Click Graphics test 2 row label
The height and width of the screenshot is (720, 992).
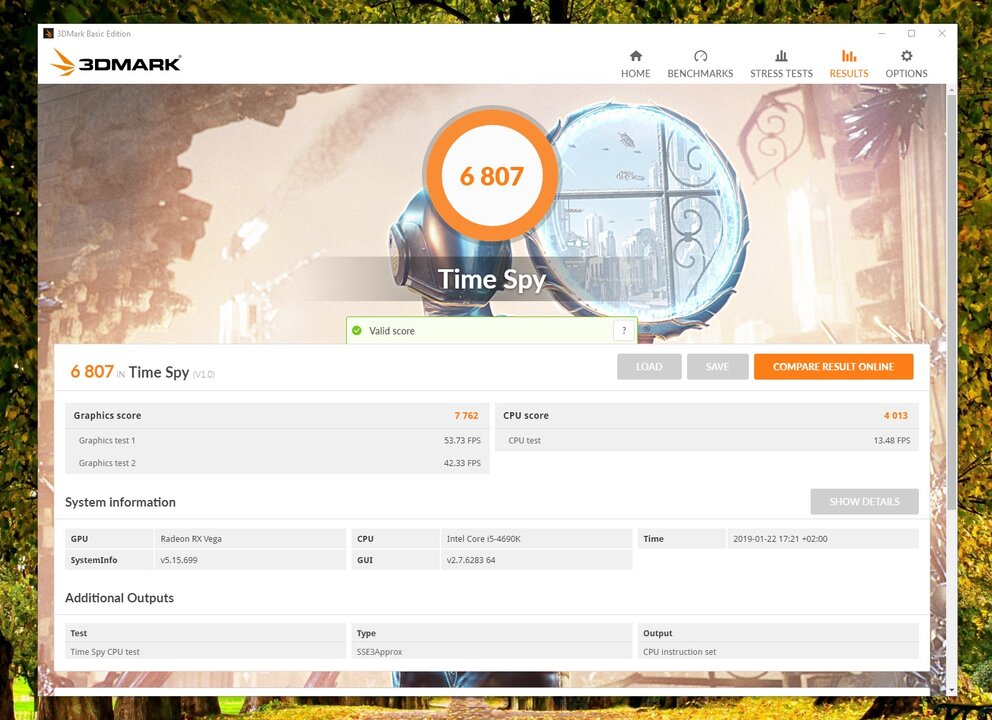[x=107, y=463]
